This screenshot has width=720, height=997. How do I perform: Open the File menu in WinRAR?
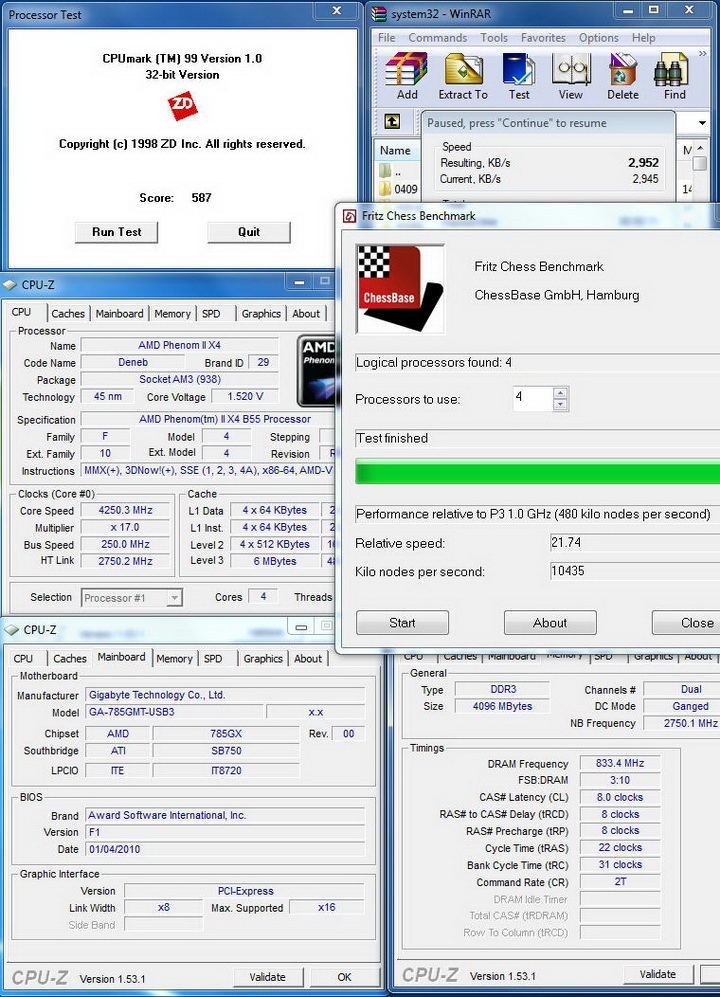pyautogui.click(x=387, y=38)
